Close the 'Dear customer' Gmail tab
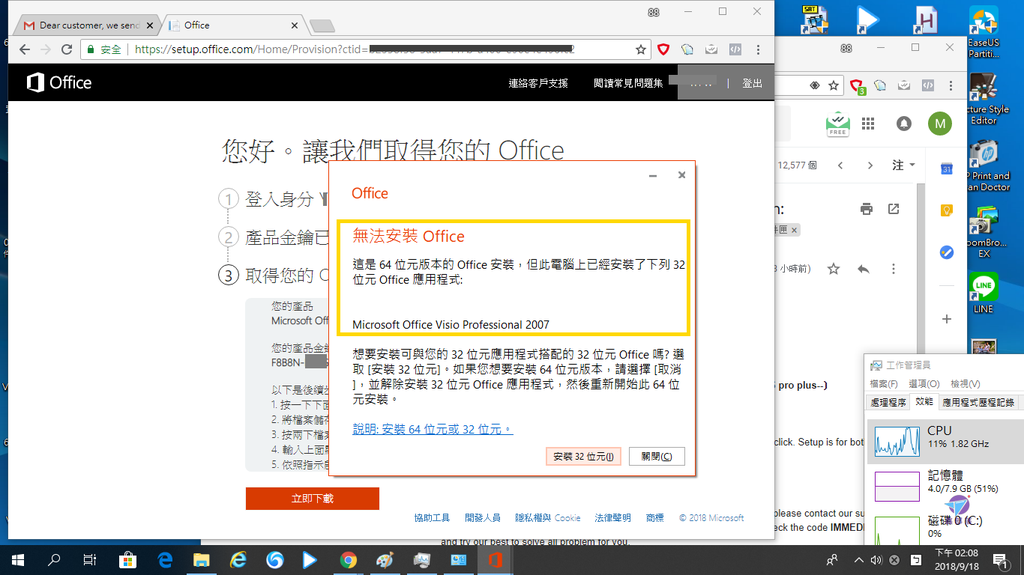1024x575 pixels. [150, 25]
